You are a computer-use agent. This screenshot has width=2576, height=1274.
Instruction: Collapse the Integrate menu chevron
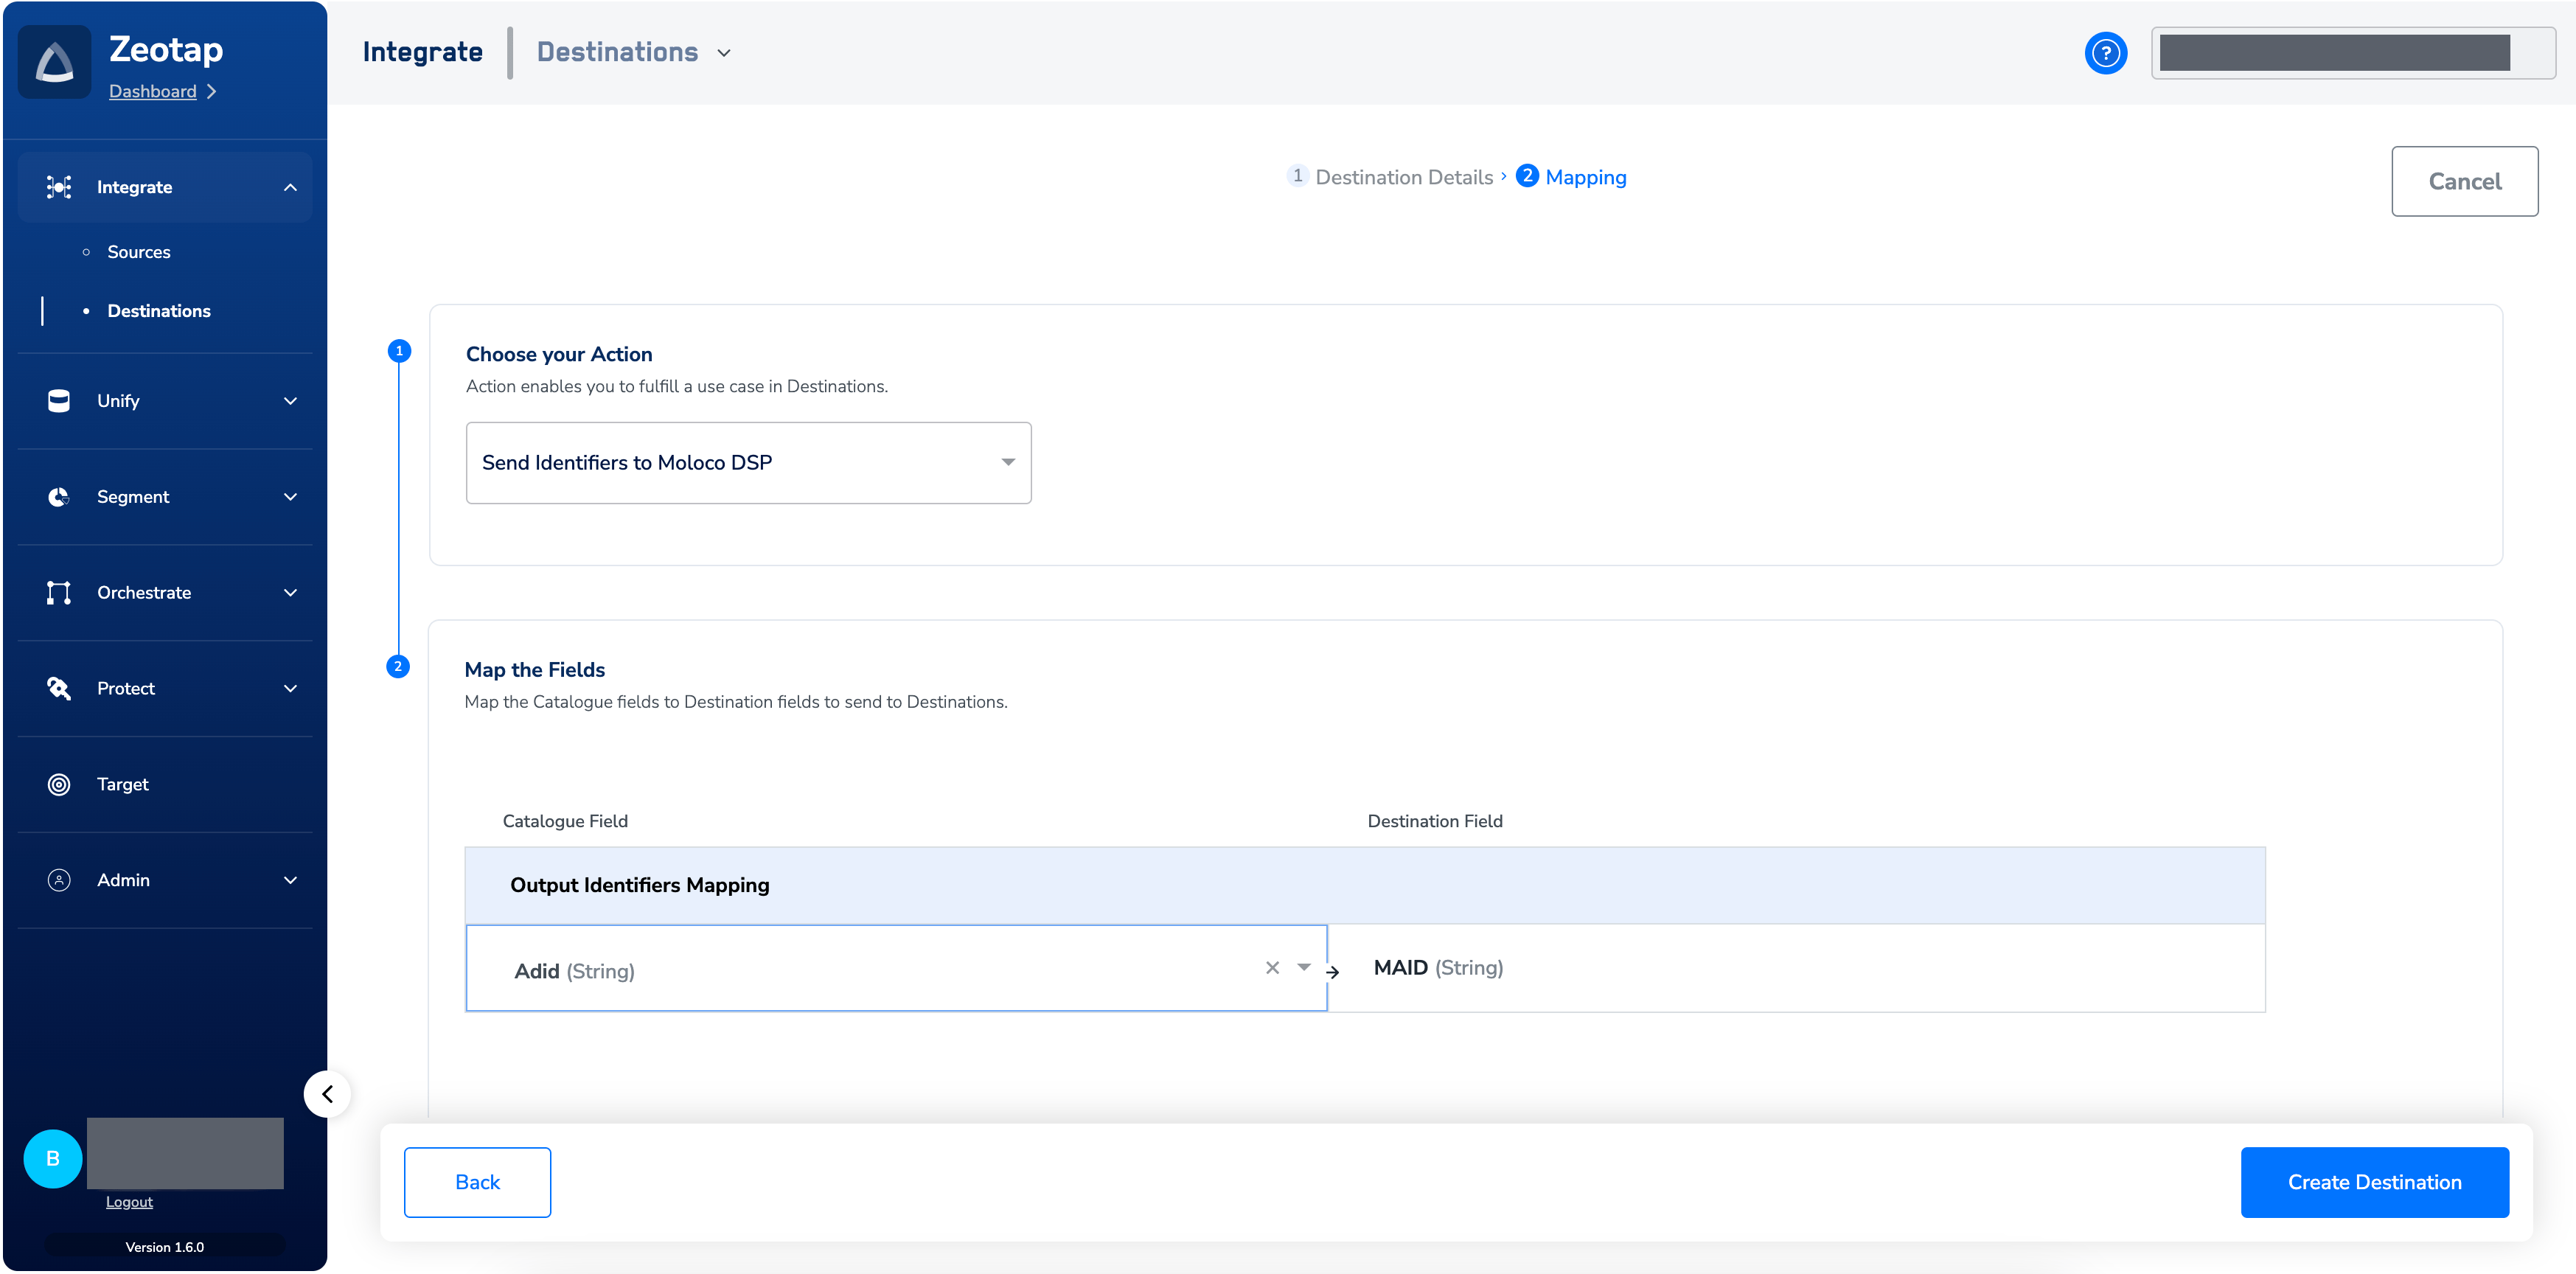[x=290, y=187]
